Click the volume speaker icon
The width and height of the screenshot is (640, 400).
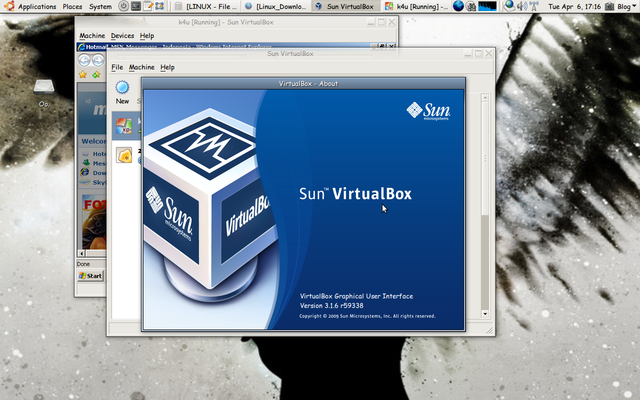coord(521,6)
